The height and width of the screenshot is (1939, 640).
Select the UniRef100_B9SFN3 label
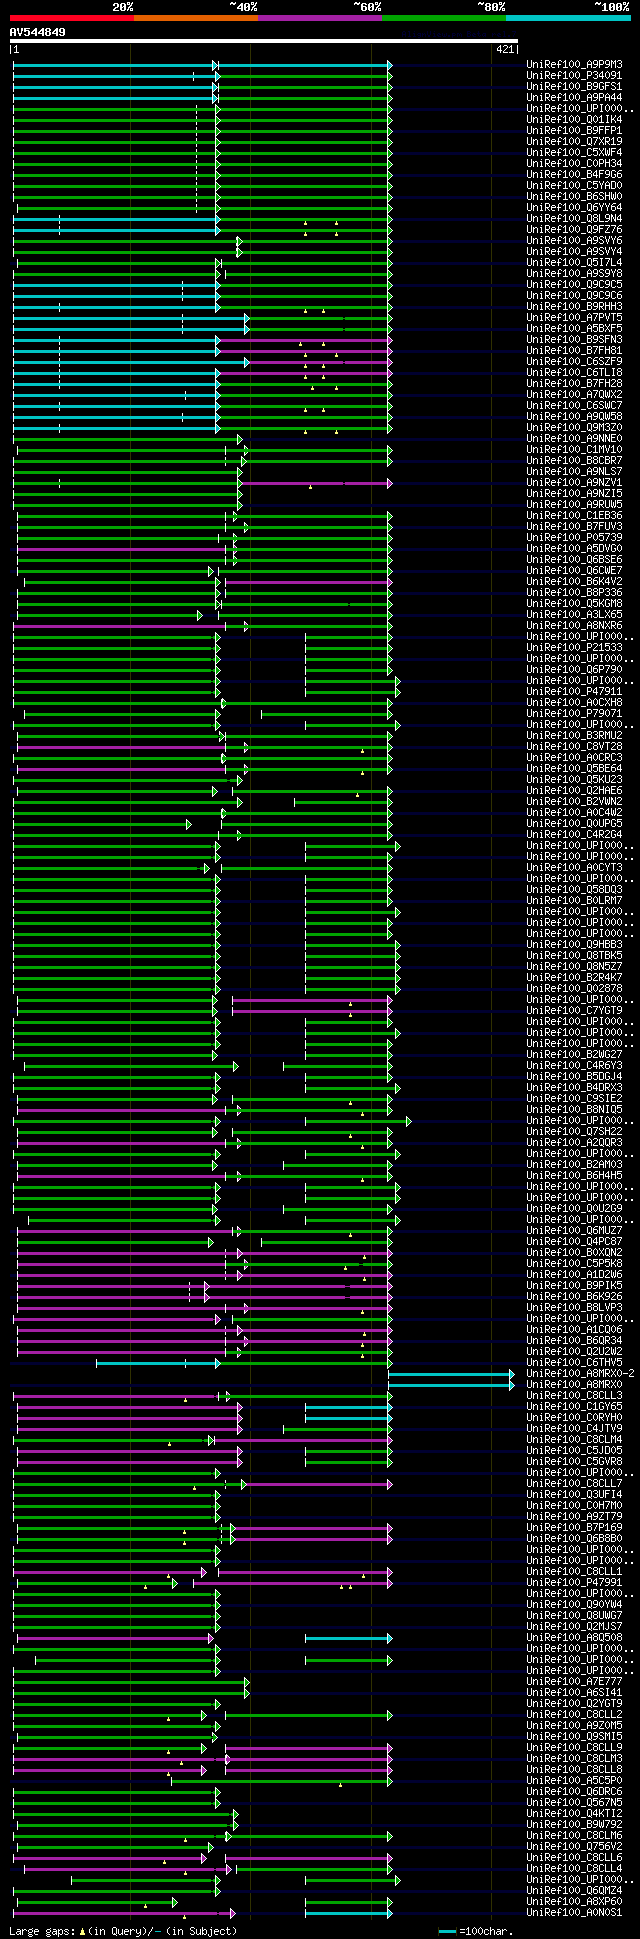click(x=574, y=340)
